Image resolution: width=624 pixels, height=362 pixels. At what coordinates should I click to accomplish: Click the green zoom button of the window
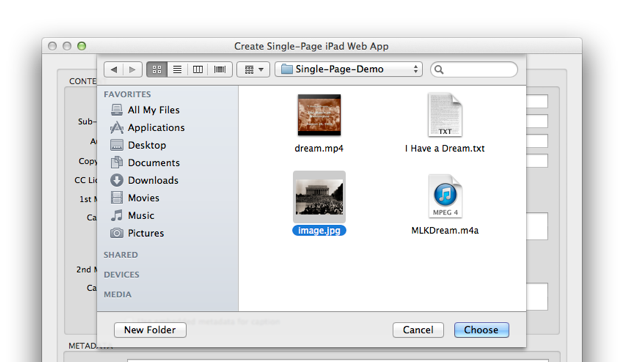82,46
